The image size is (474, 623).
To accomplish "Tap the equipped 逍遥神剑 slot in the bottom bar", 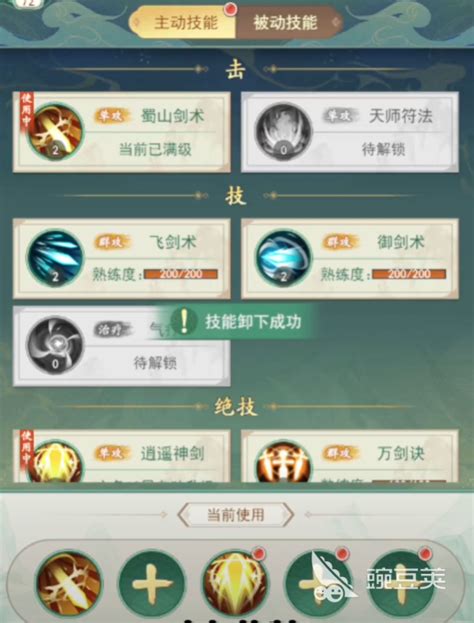I will point(236,583).
